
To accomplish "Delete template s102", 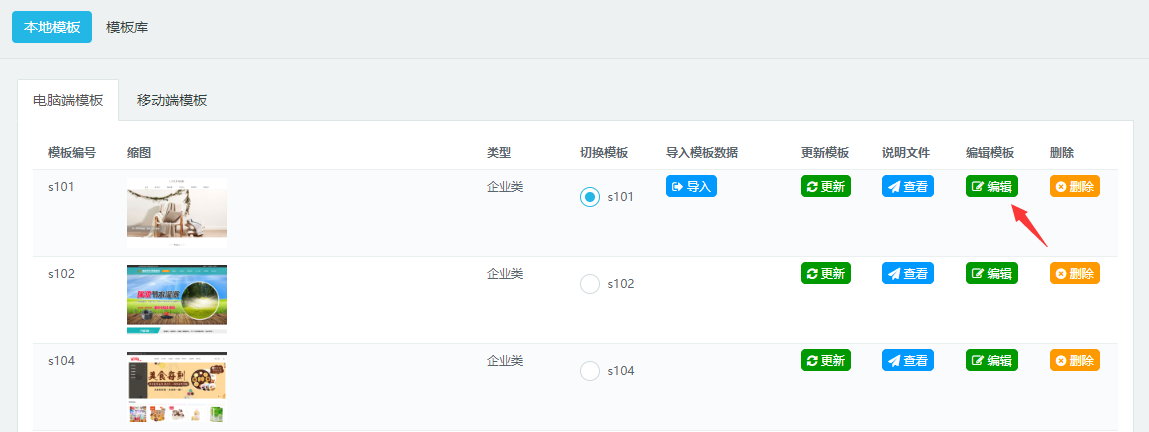I will tap(1074, 273).
